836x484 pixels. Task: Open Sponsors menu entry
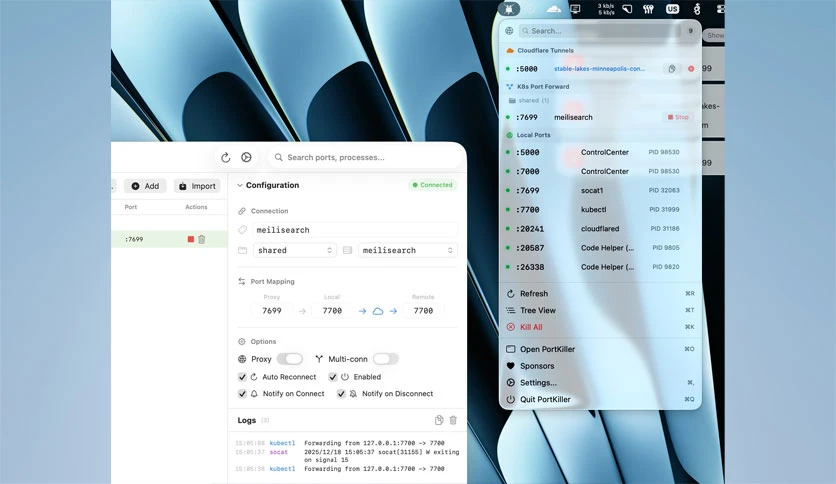(600, 366)
